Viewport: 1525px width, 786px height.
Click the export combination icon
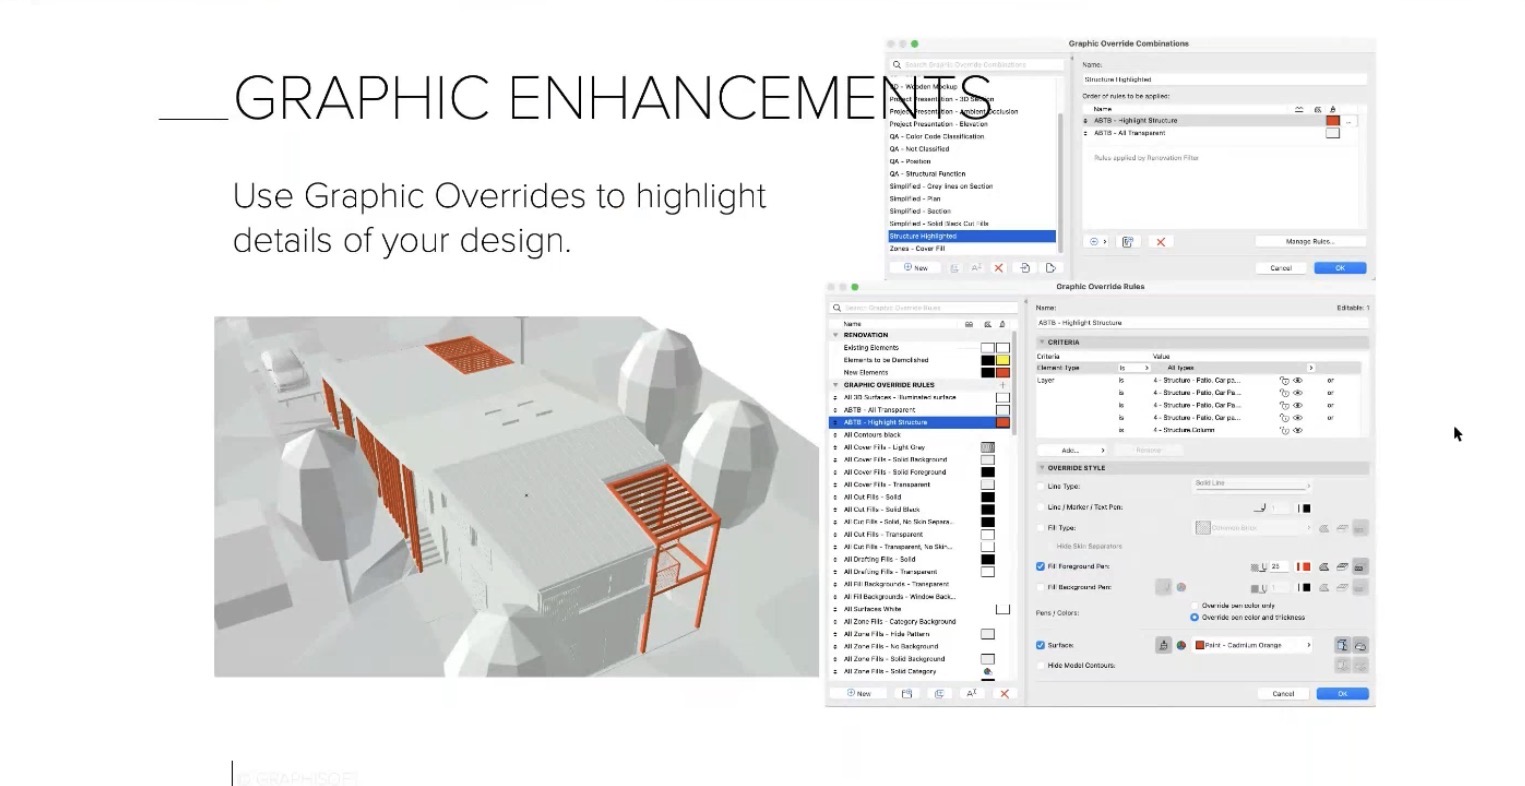1050,268
